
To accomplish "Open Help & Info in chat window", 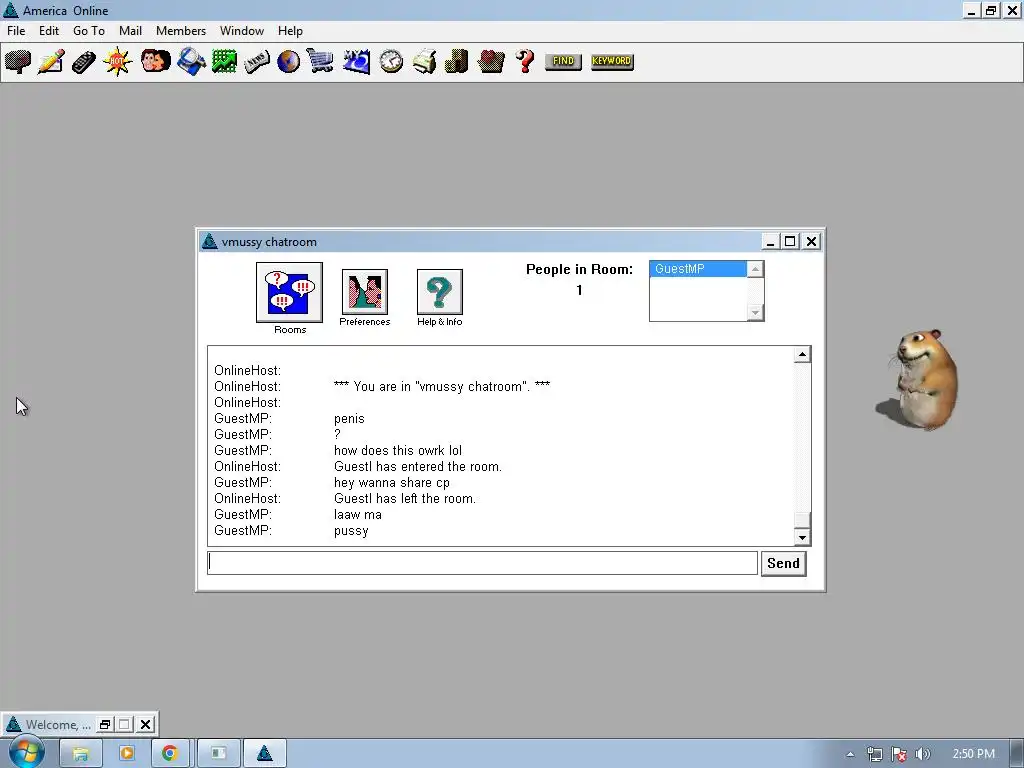I will (x=440, y=292).
